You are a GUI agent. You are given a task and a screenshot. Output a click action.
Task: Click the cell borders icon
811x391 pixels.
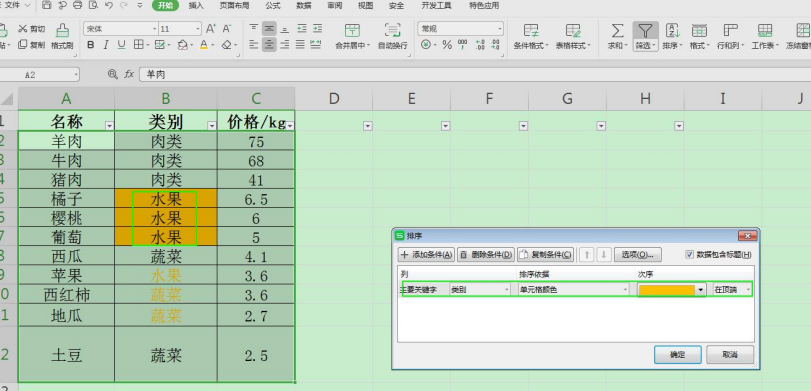138,45
